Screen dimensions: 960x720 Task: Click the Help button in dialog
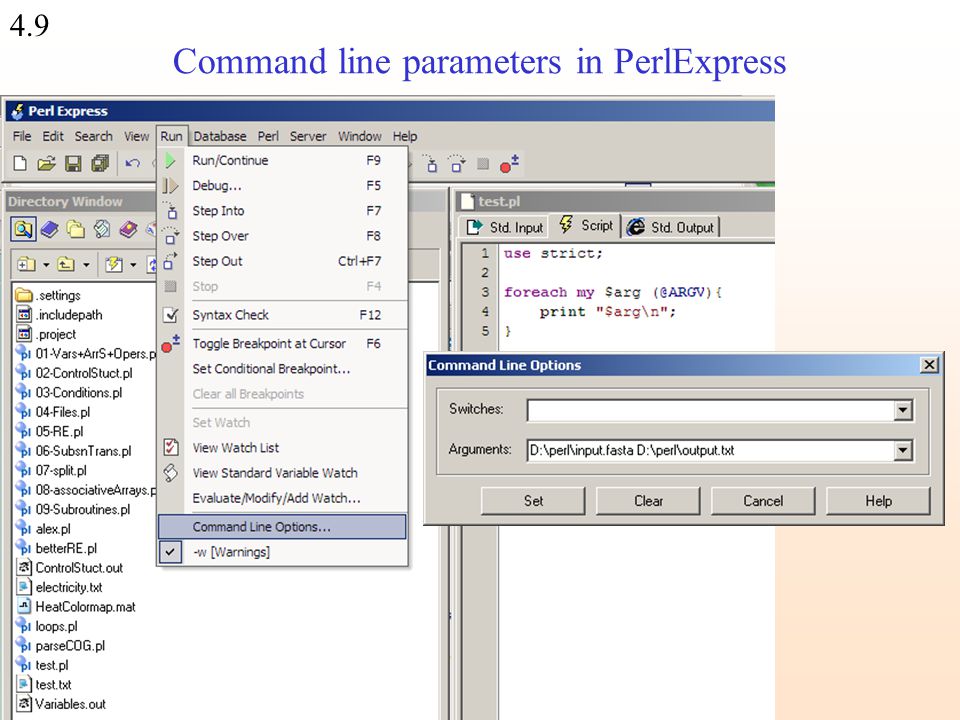coord(878,501)
